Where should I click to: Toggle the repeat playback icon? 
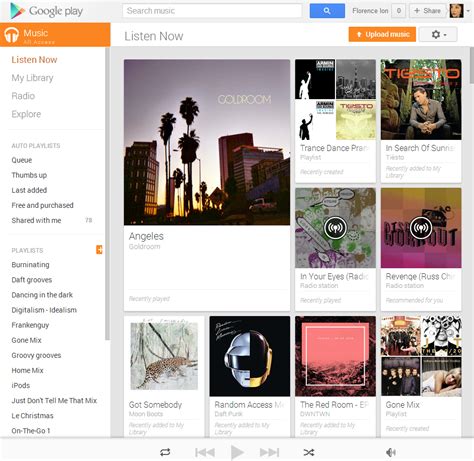pos(165,452)
